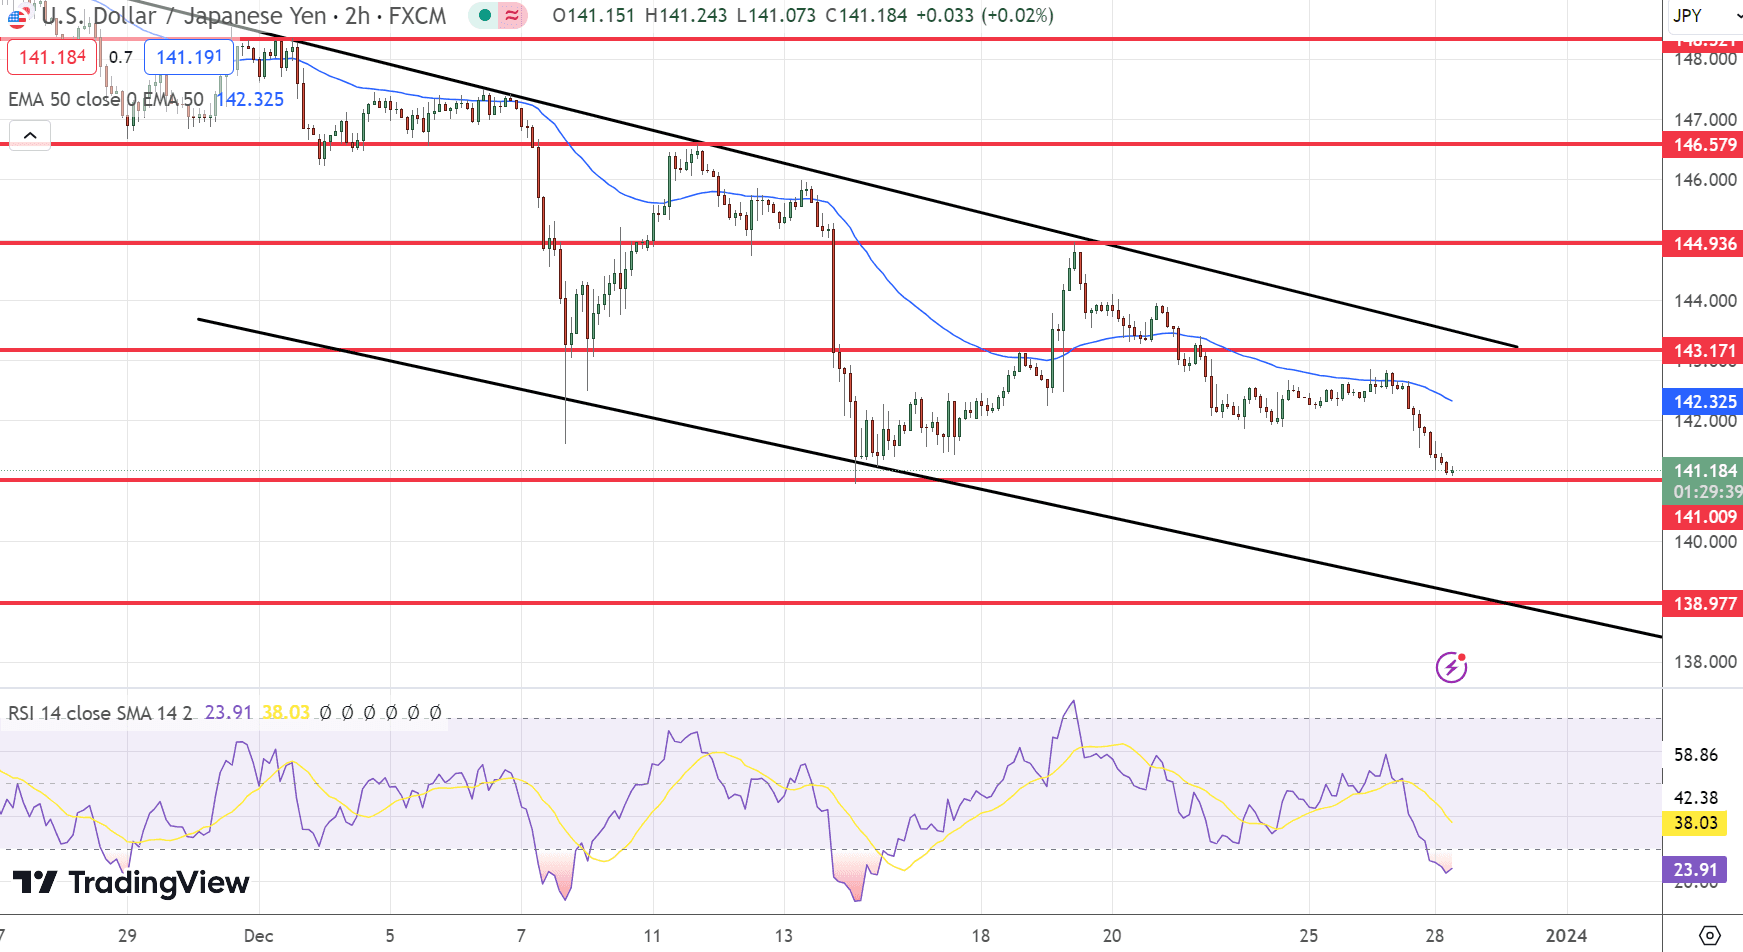Click the US flag symbol icon
1743x952 pixels.
(17, 16)
